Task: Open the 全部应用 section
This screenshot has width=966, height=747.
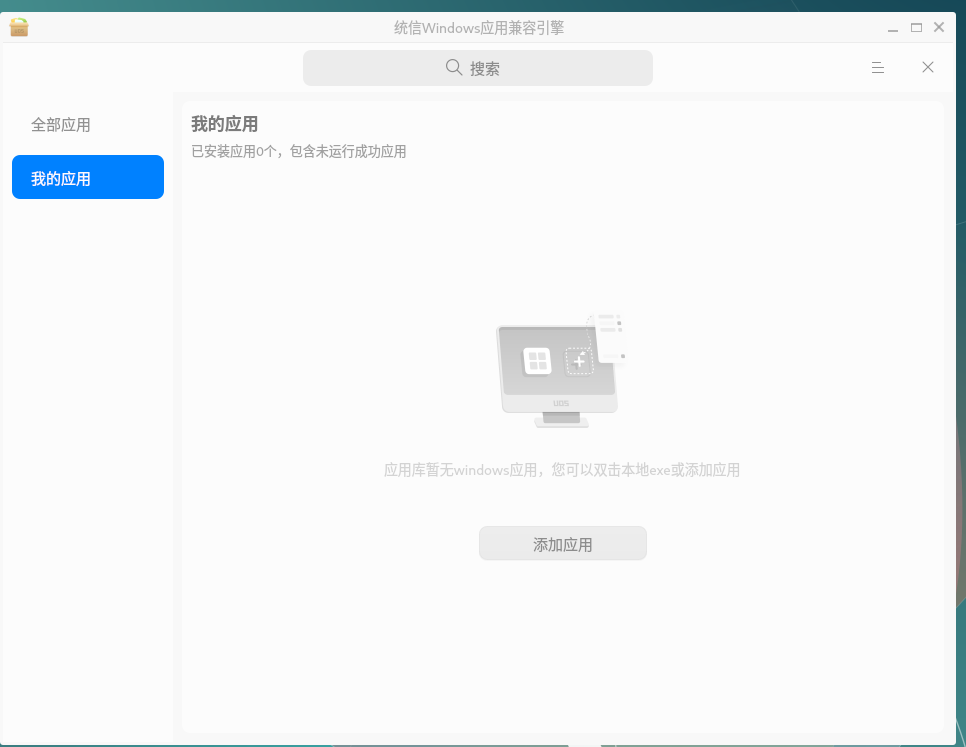Action: point(61,125)
